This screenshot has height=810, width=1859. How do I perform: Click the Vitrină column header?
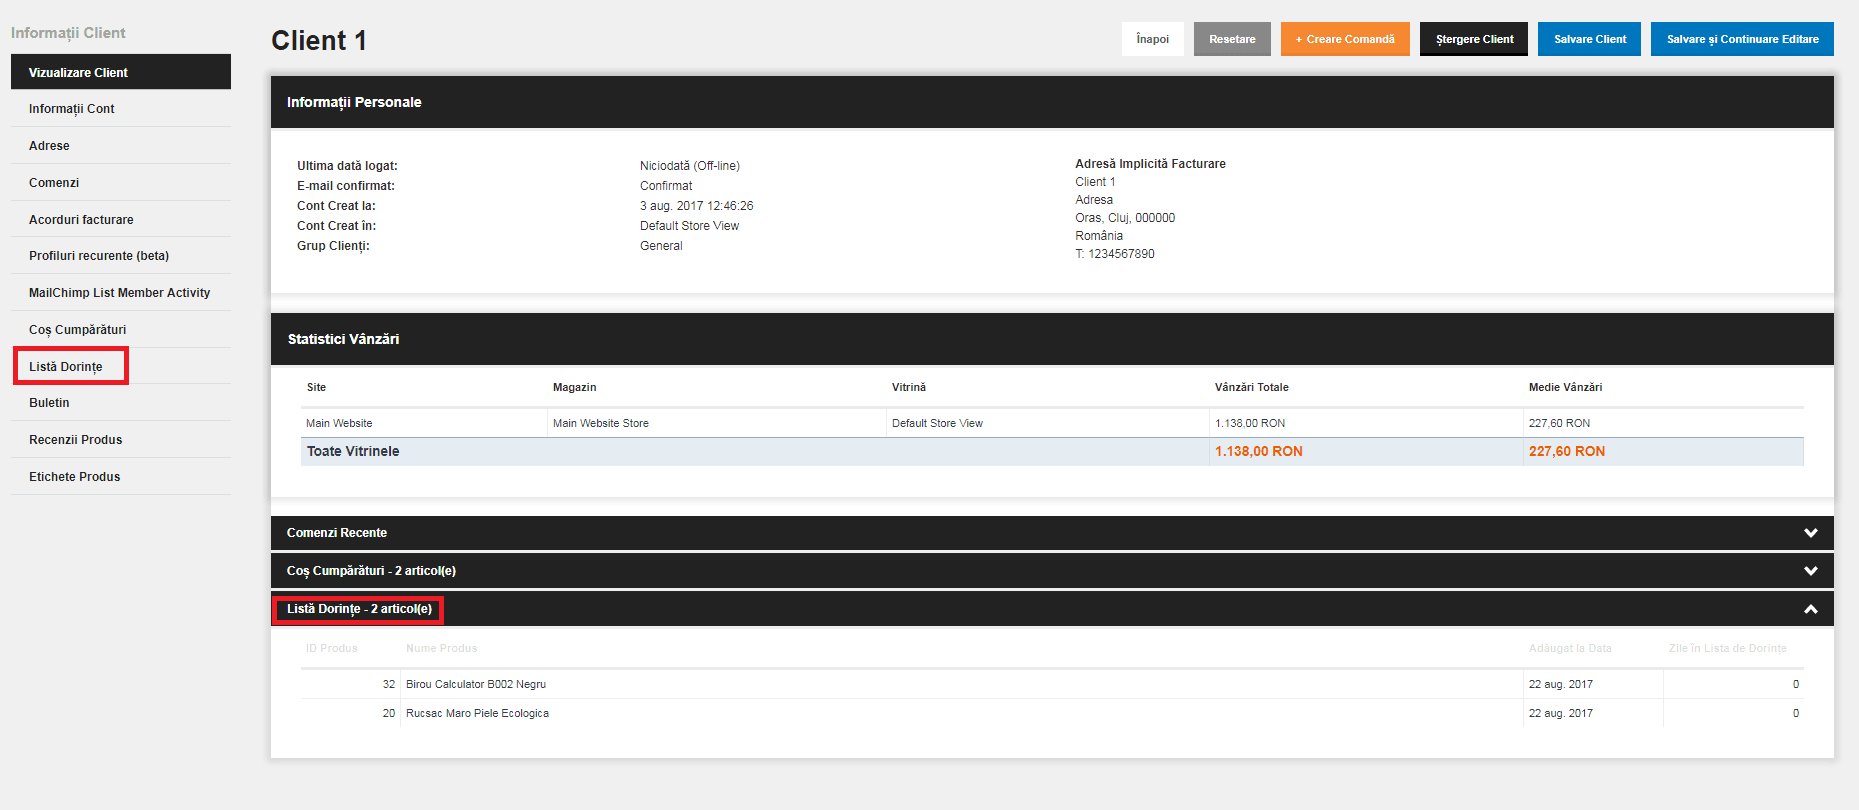point(909,387)
